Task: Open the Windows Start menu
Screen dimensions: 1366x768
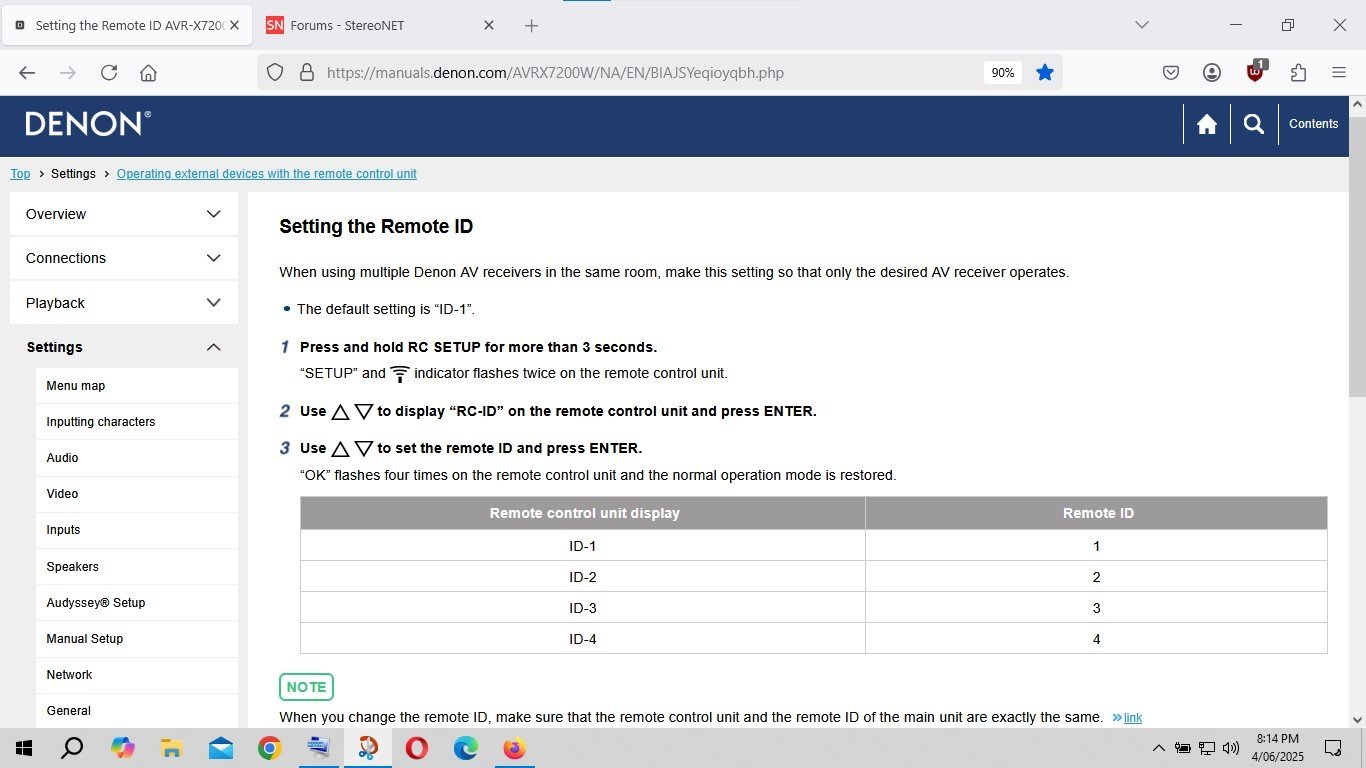Action: pos(24,748)
